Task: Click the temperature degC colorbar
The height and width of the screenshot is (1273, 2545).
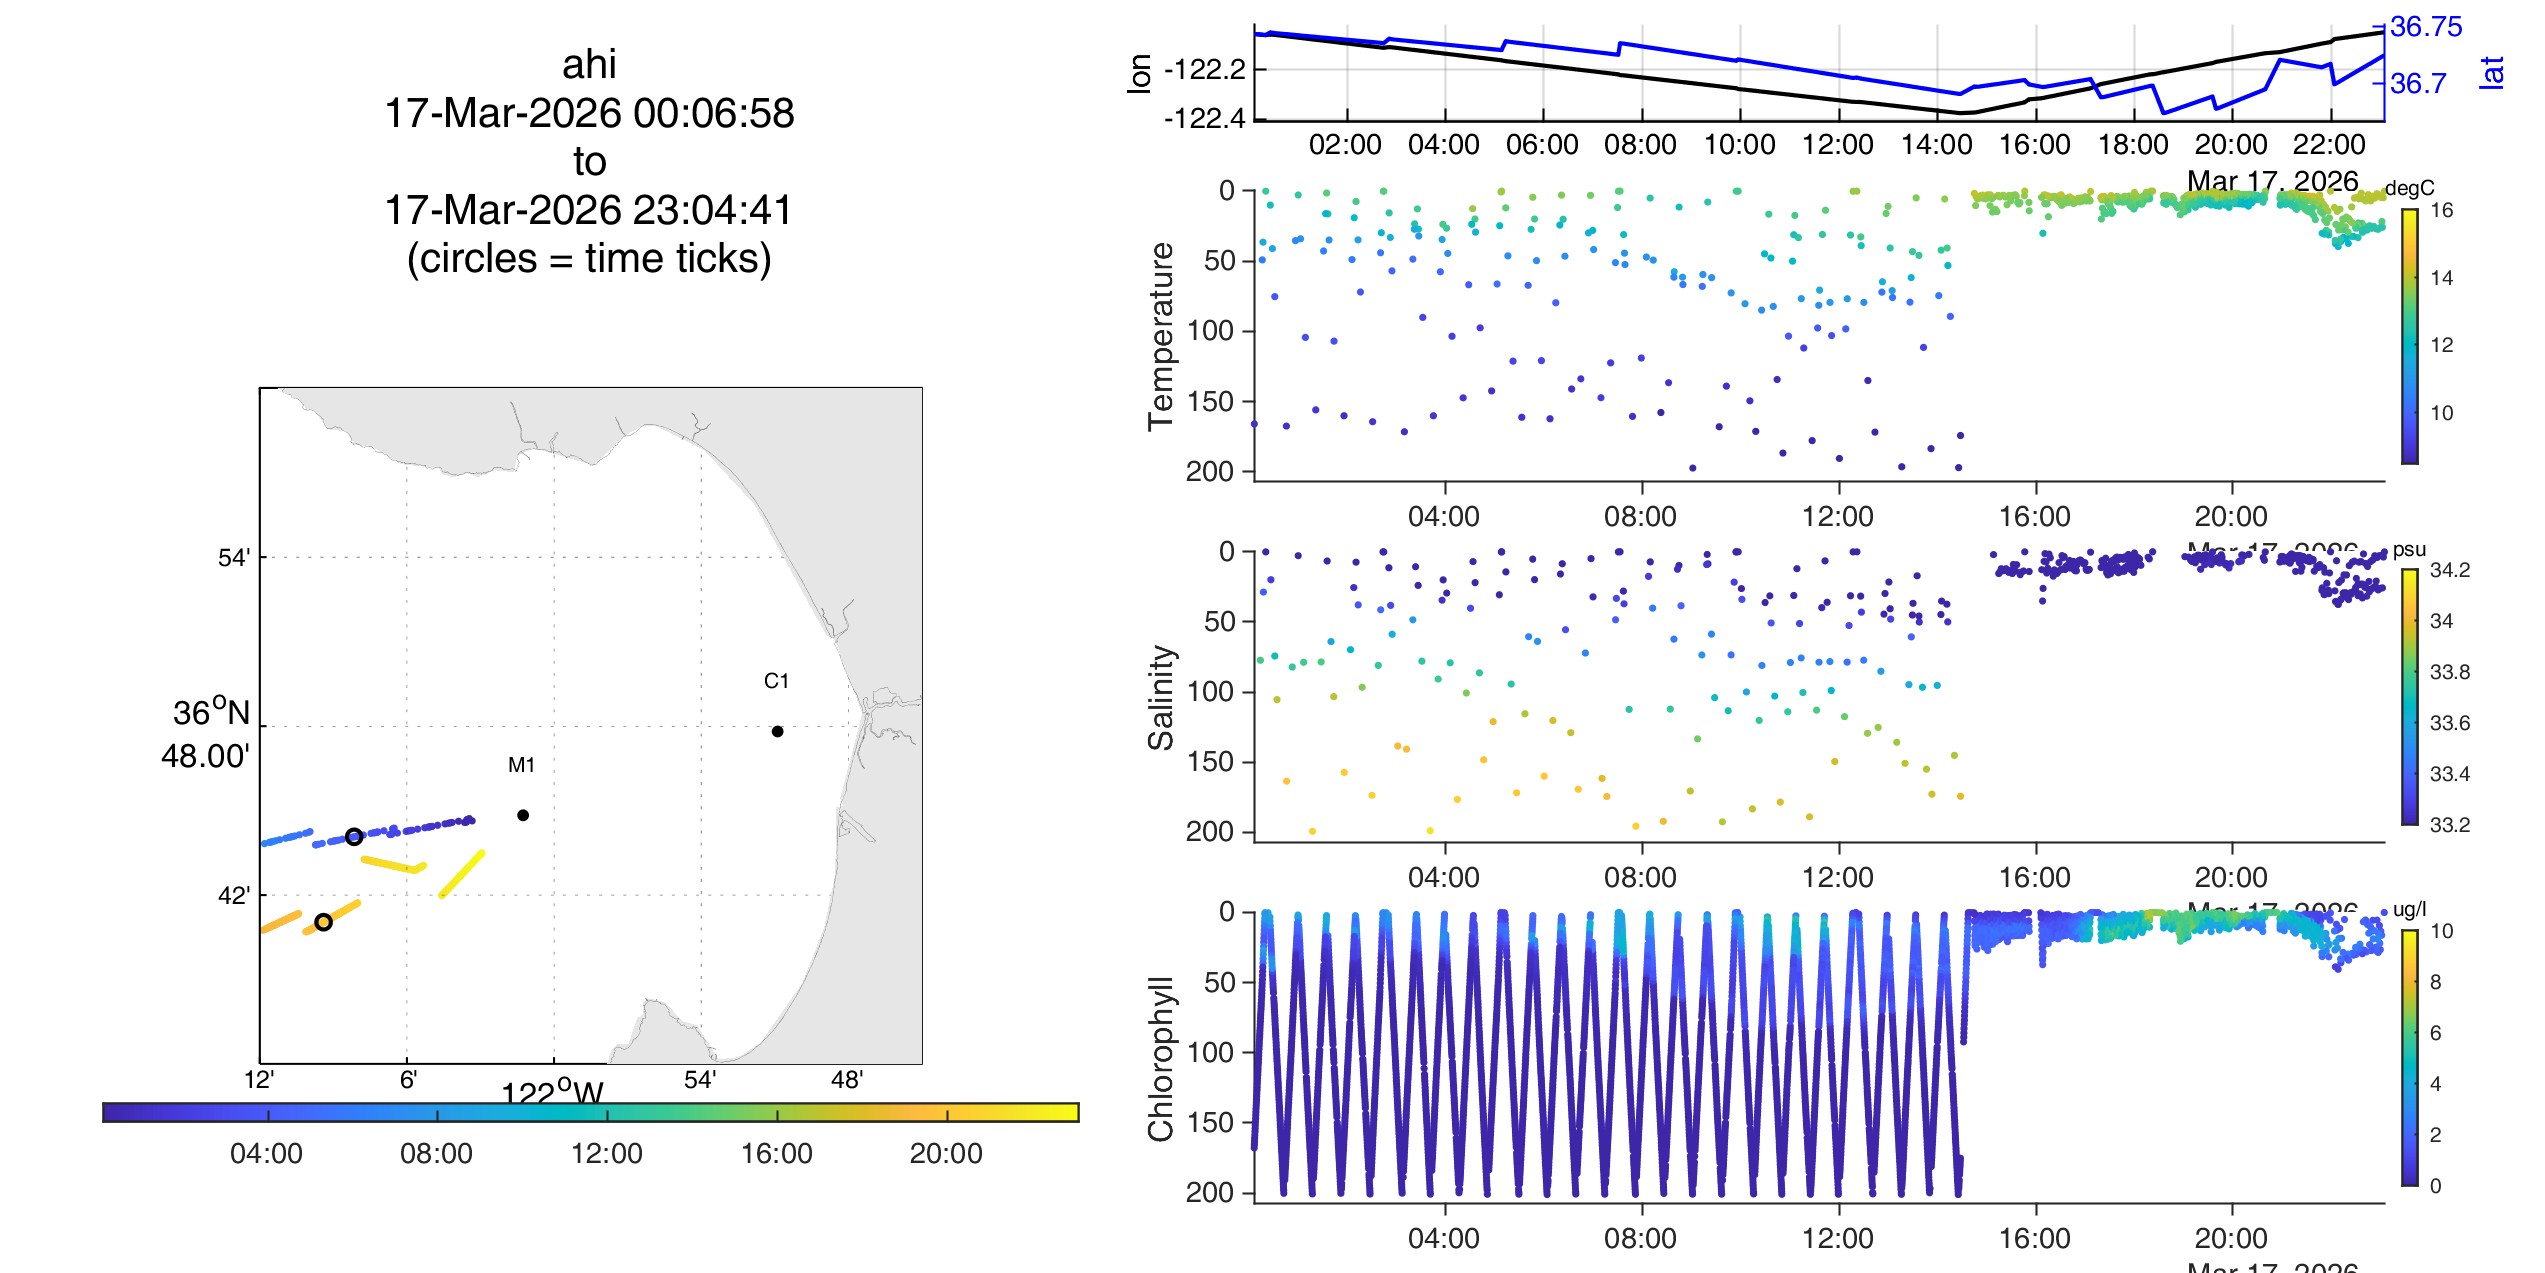Action: (x=2410, y=336)
